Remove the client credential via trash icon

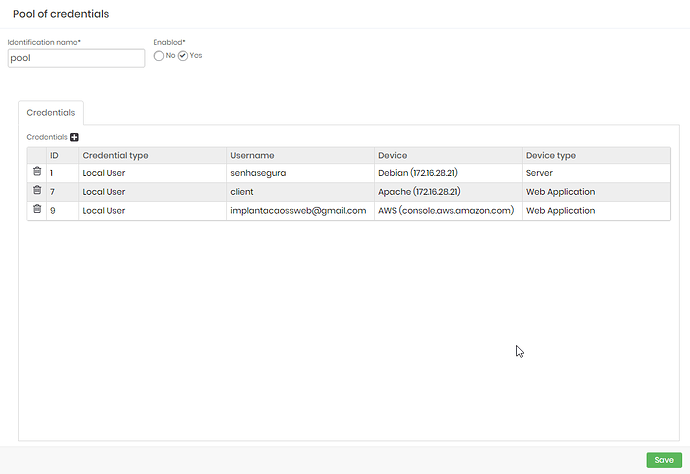pyautogui.click(x=37, y=191)
